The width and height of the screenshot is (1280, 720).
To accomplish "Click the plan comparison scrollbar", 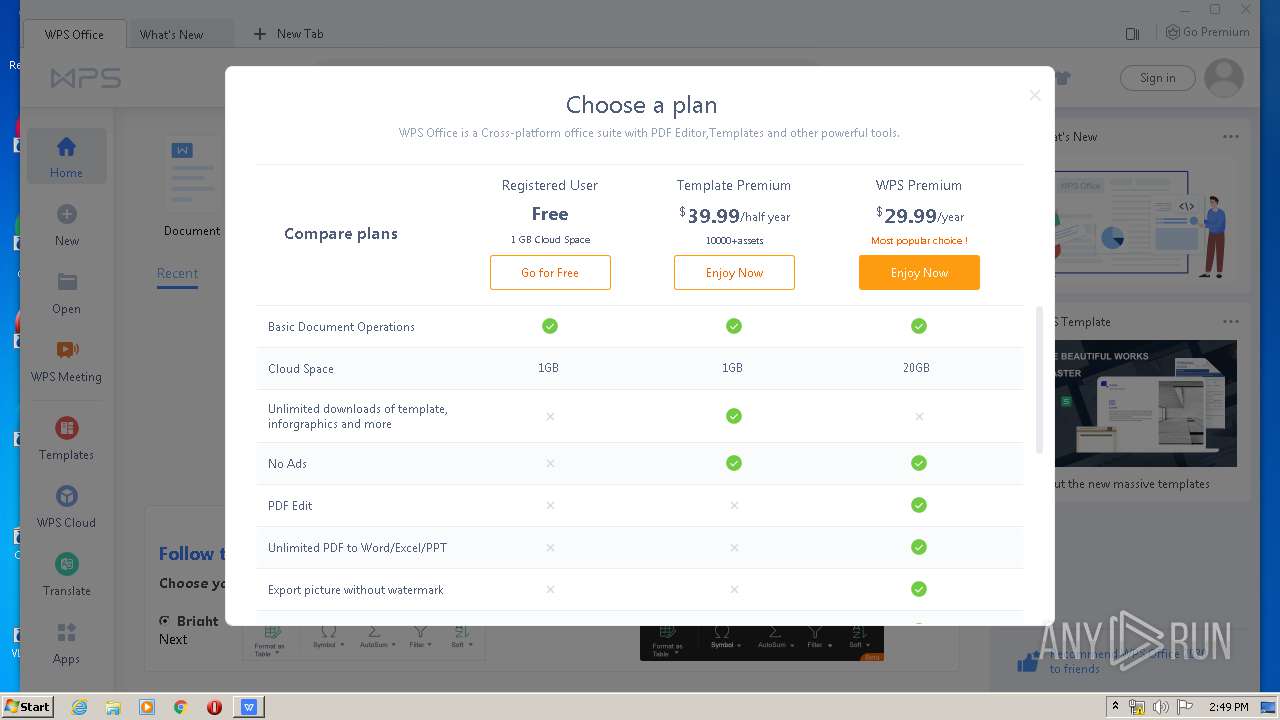I will [x=1039, y=380].
